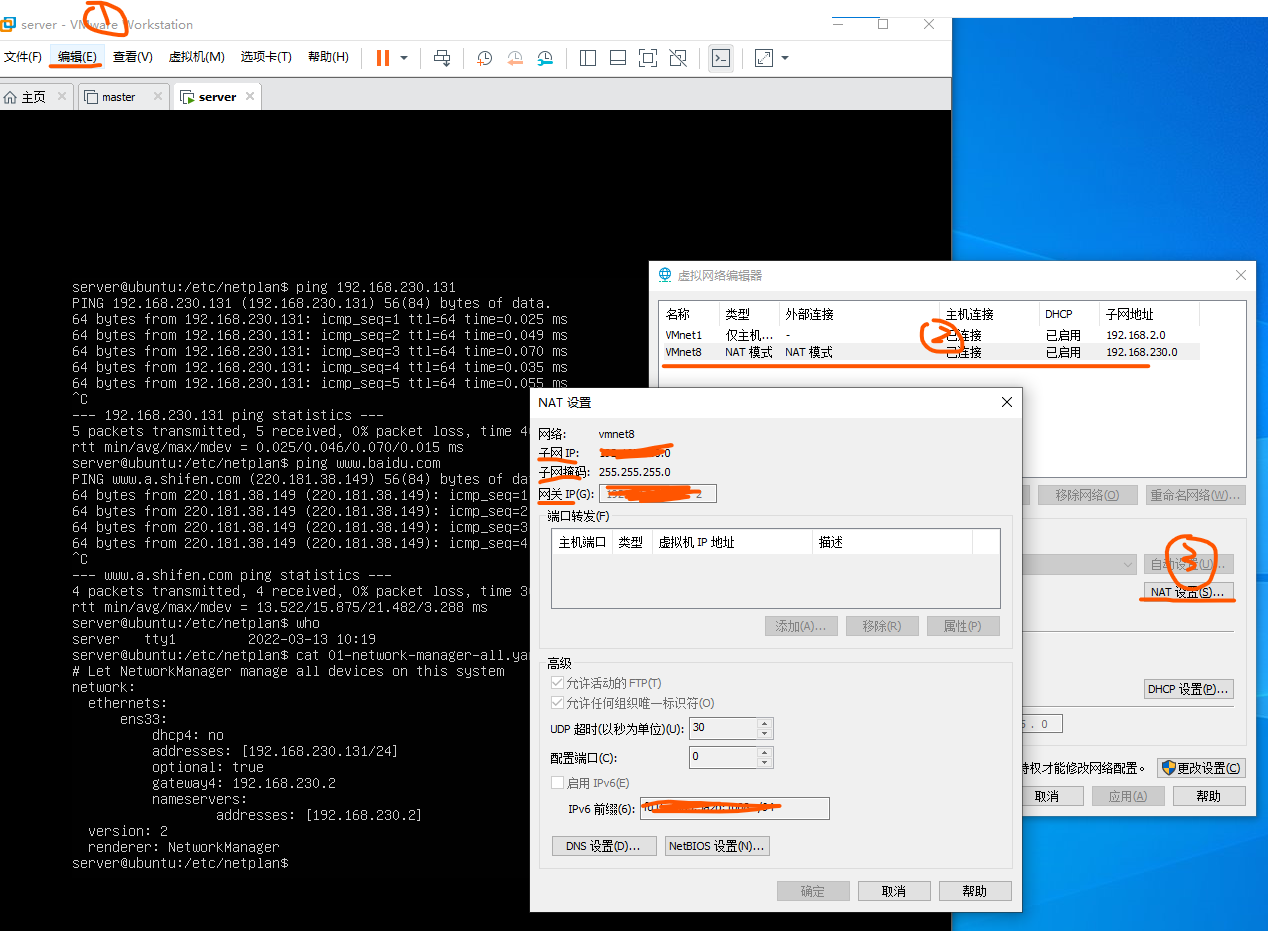Send Ctrl+Alt+Del to the virtual machine
This screenshot has width=1268, height=931.
pyautogui.click(x=442, y=58)
